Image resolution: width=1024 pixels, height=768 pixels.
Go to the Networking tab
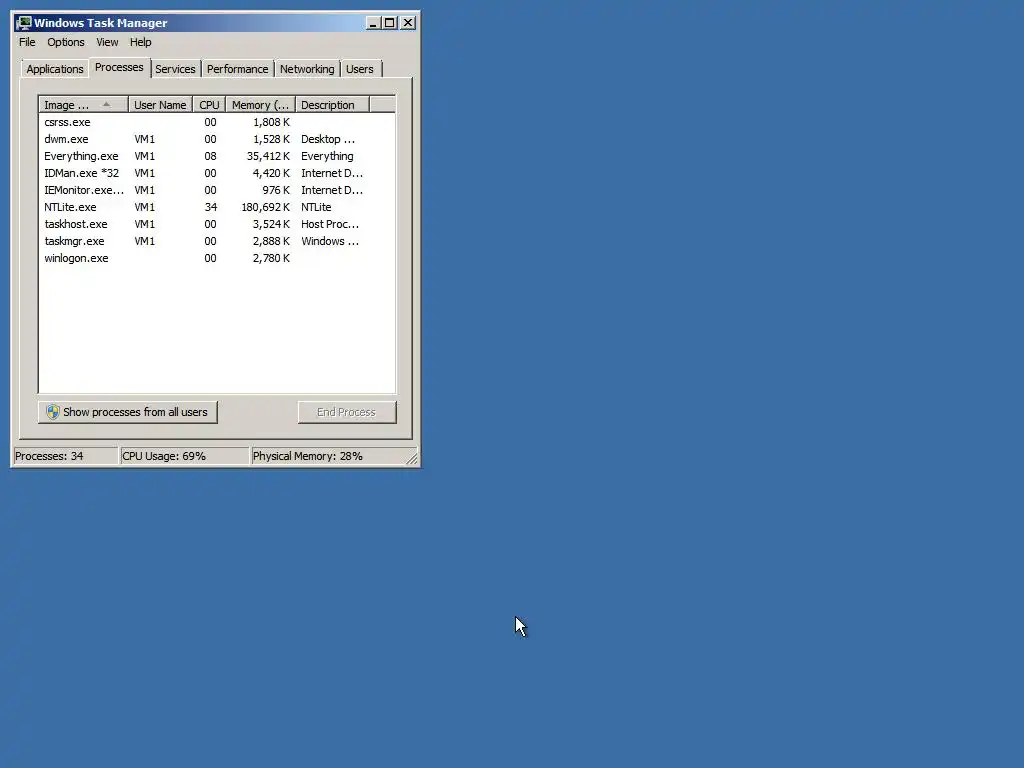[307, 69]
